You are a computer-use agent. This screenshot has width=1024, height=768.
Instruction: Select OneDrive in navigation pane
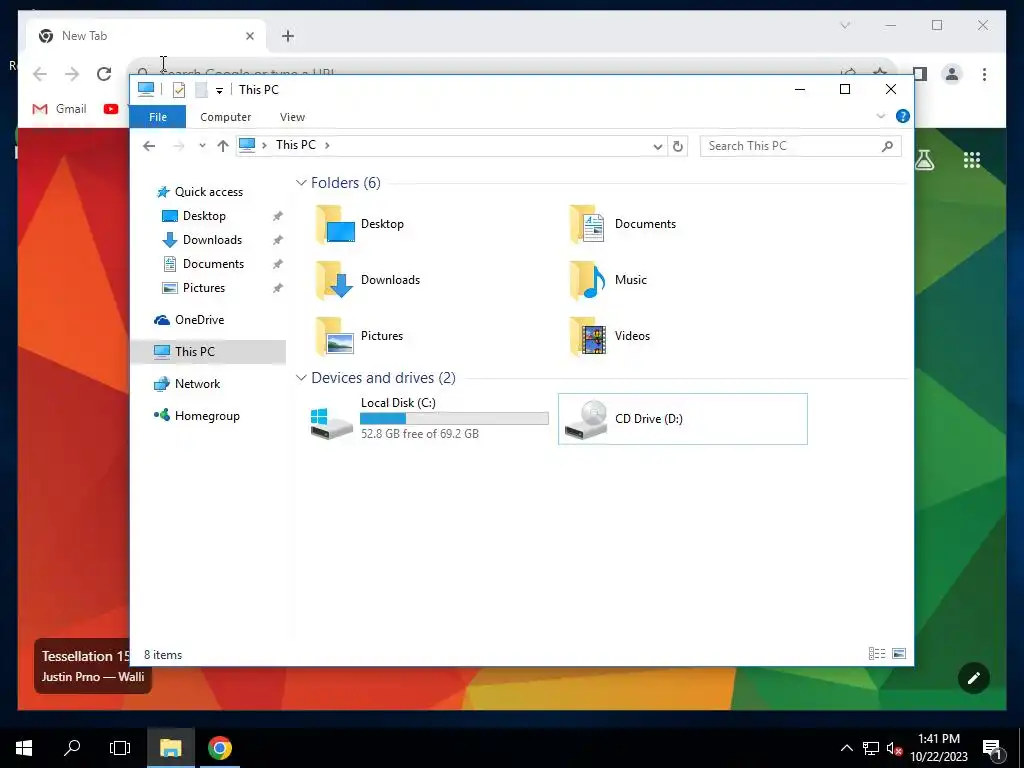click(x=199, y=320)
